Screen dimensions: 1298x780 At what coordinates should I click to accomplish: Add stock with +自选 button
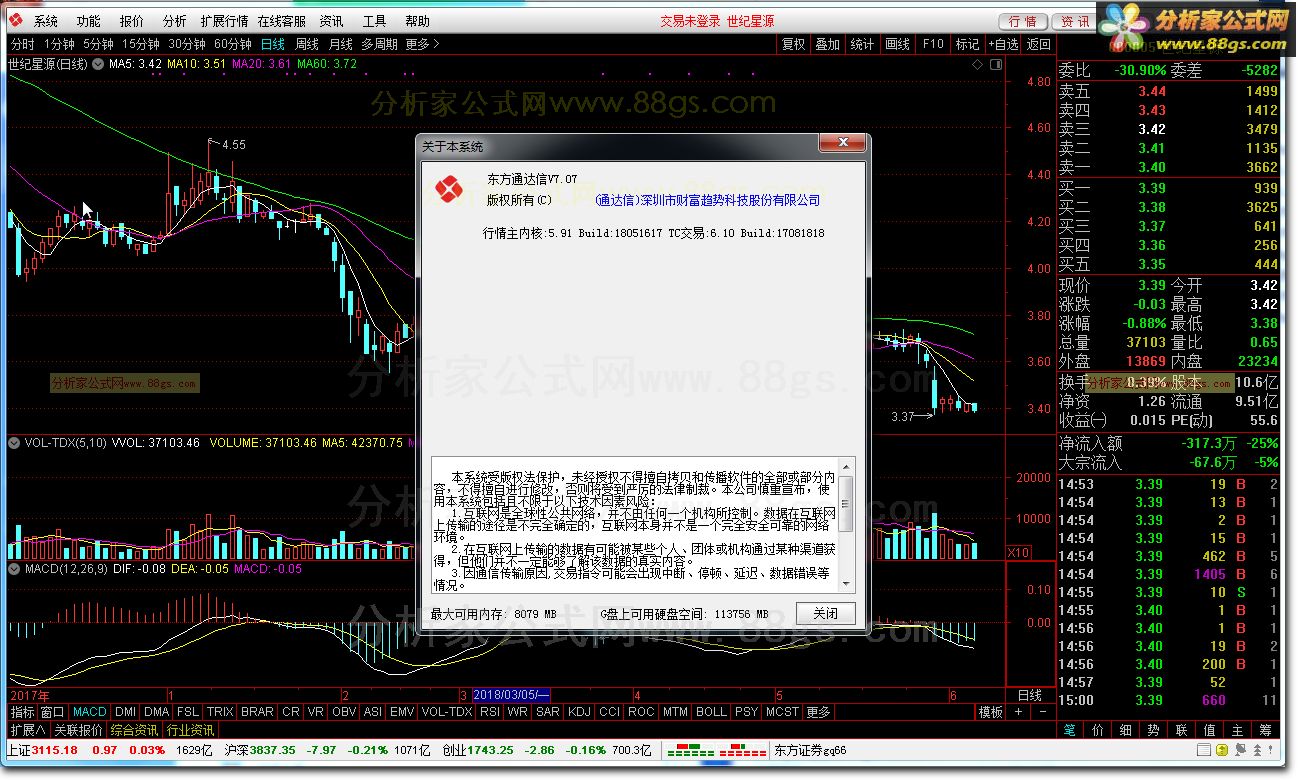(x=1003, y=44)
